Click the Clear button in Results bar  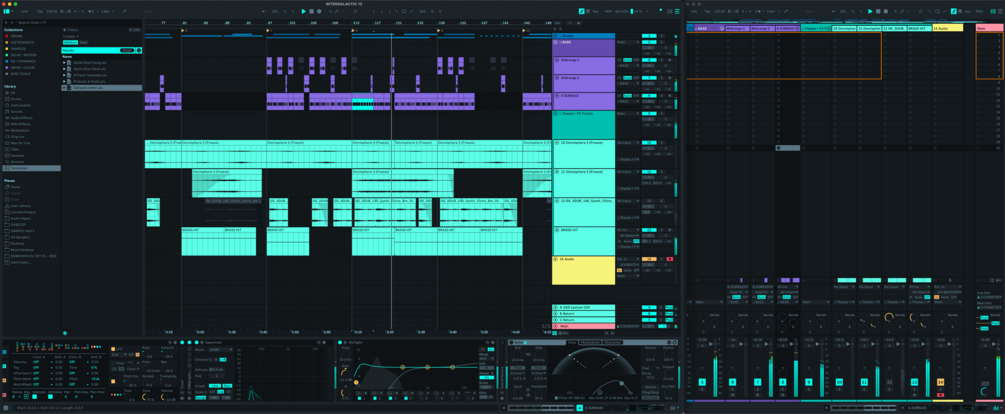[x=126, y=50]
